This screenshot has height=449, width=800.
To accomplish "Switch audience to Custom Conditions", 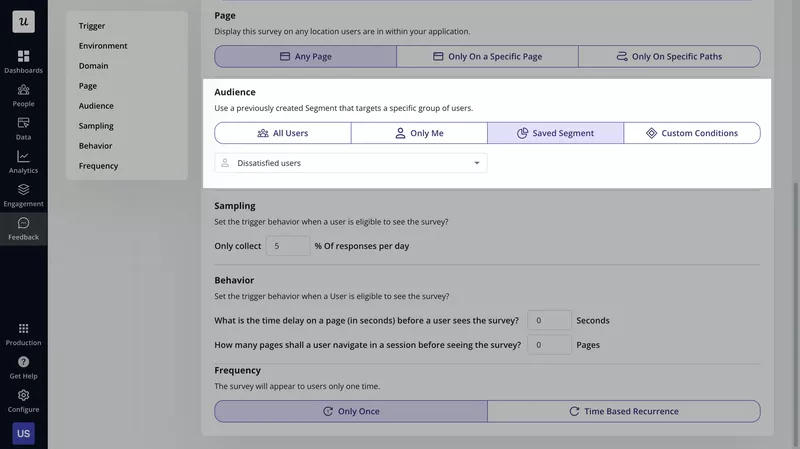I will (x=691, y=133).
